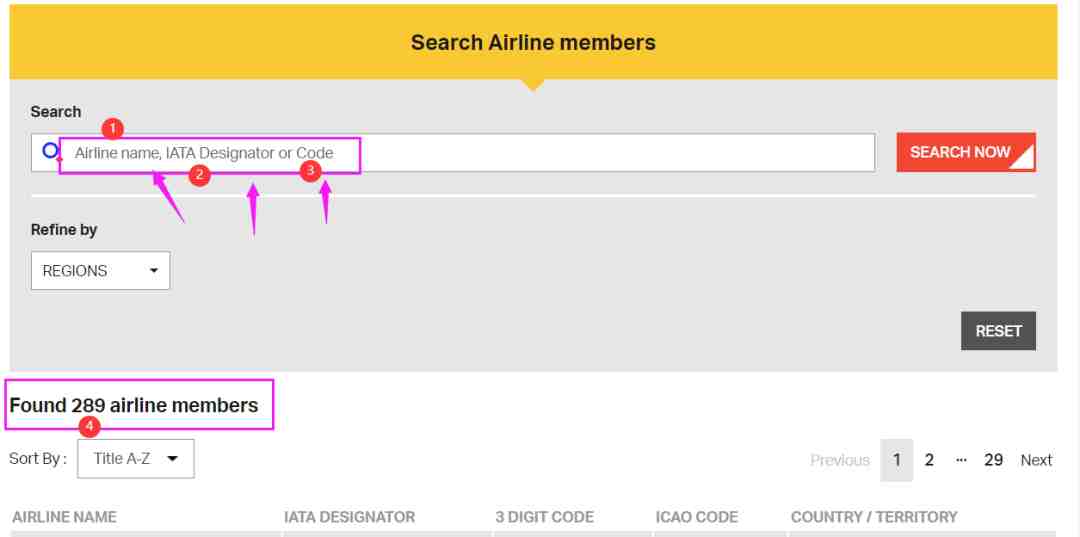Image resolution: width=1080 pixels, height=537 pixels.
Task: Click the Title A-Z dropdown caret arrow
Action: (x=172, y=459)
